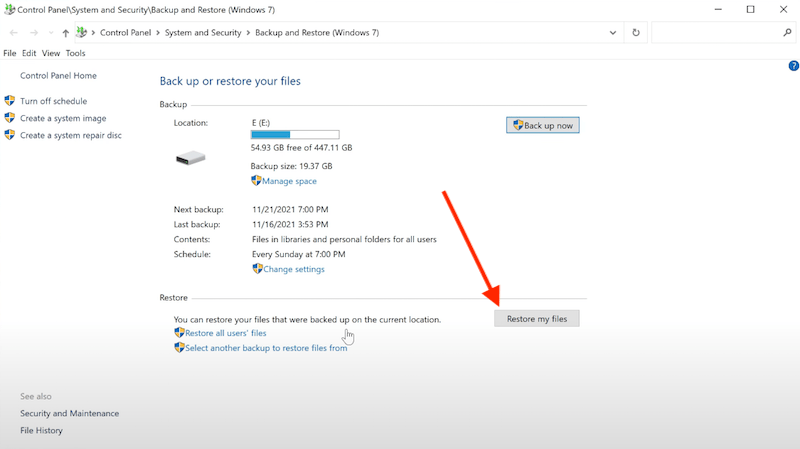Open File History link
800x449 pixels.
(41, 431)
